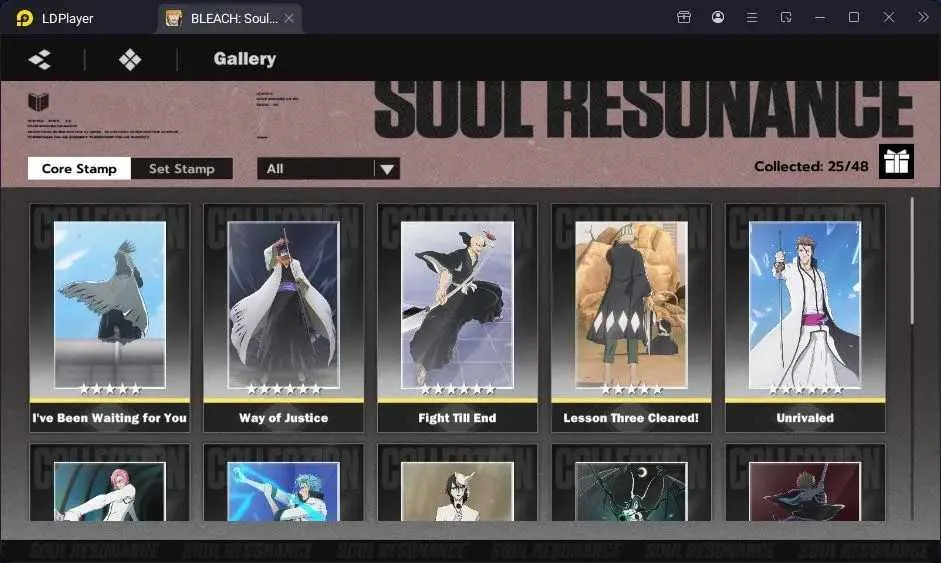Click the gallery vertical scrollbar

tap(912, 262)
